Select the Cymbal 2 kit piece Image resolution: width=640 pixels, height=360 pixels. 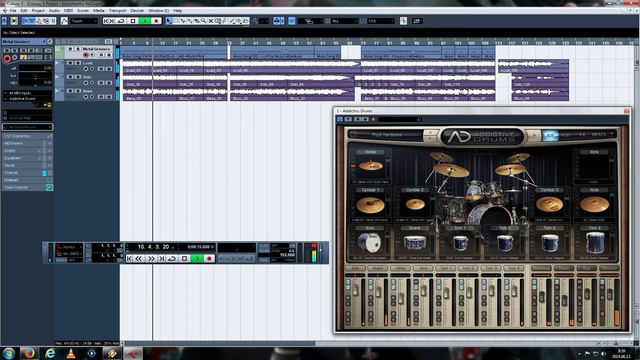pyautogui.click(x=415, y=204)
